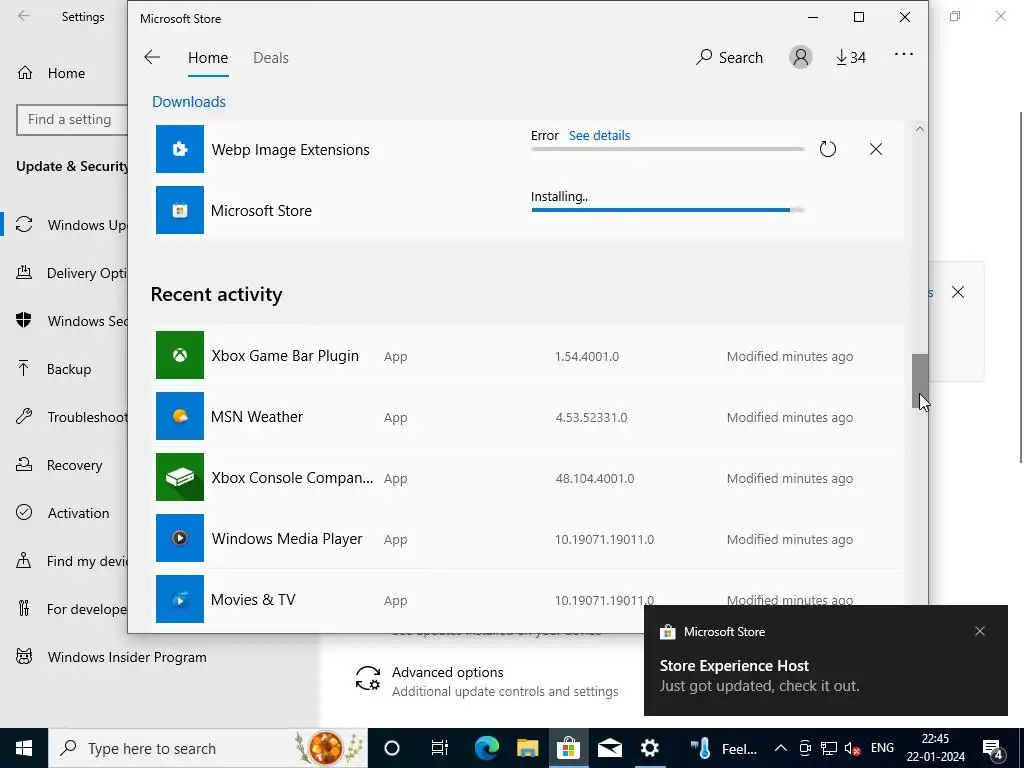Select version 48.104.4001.0 text
1024x768 pixels.
594,479
